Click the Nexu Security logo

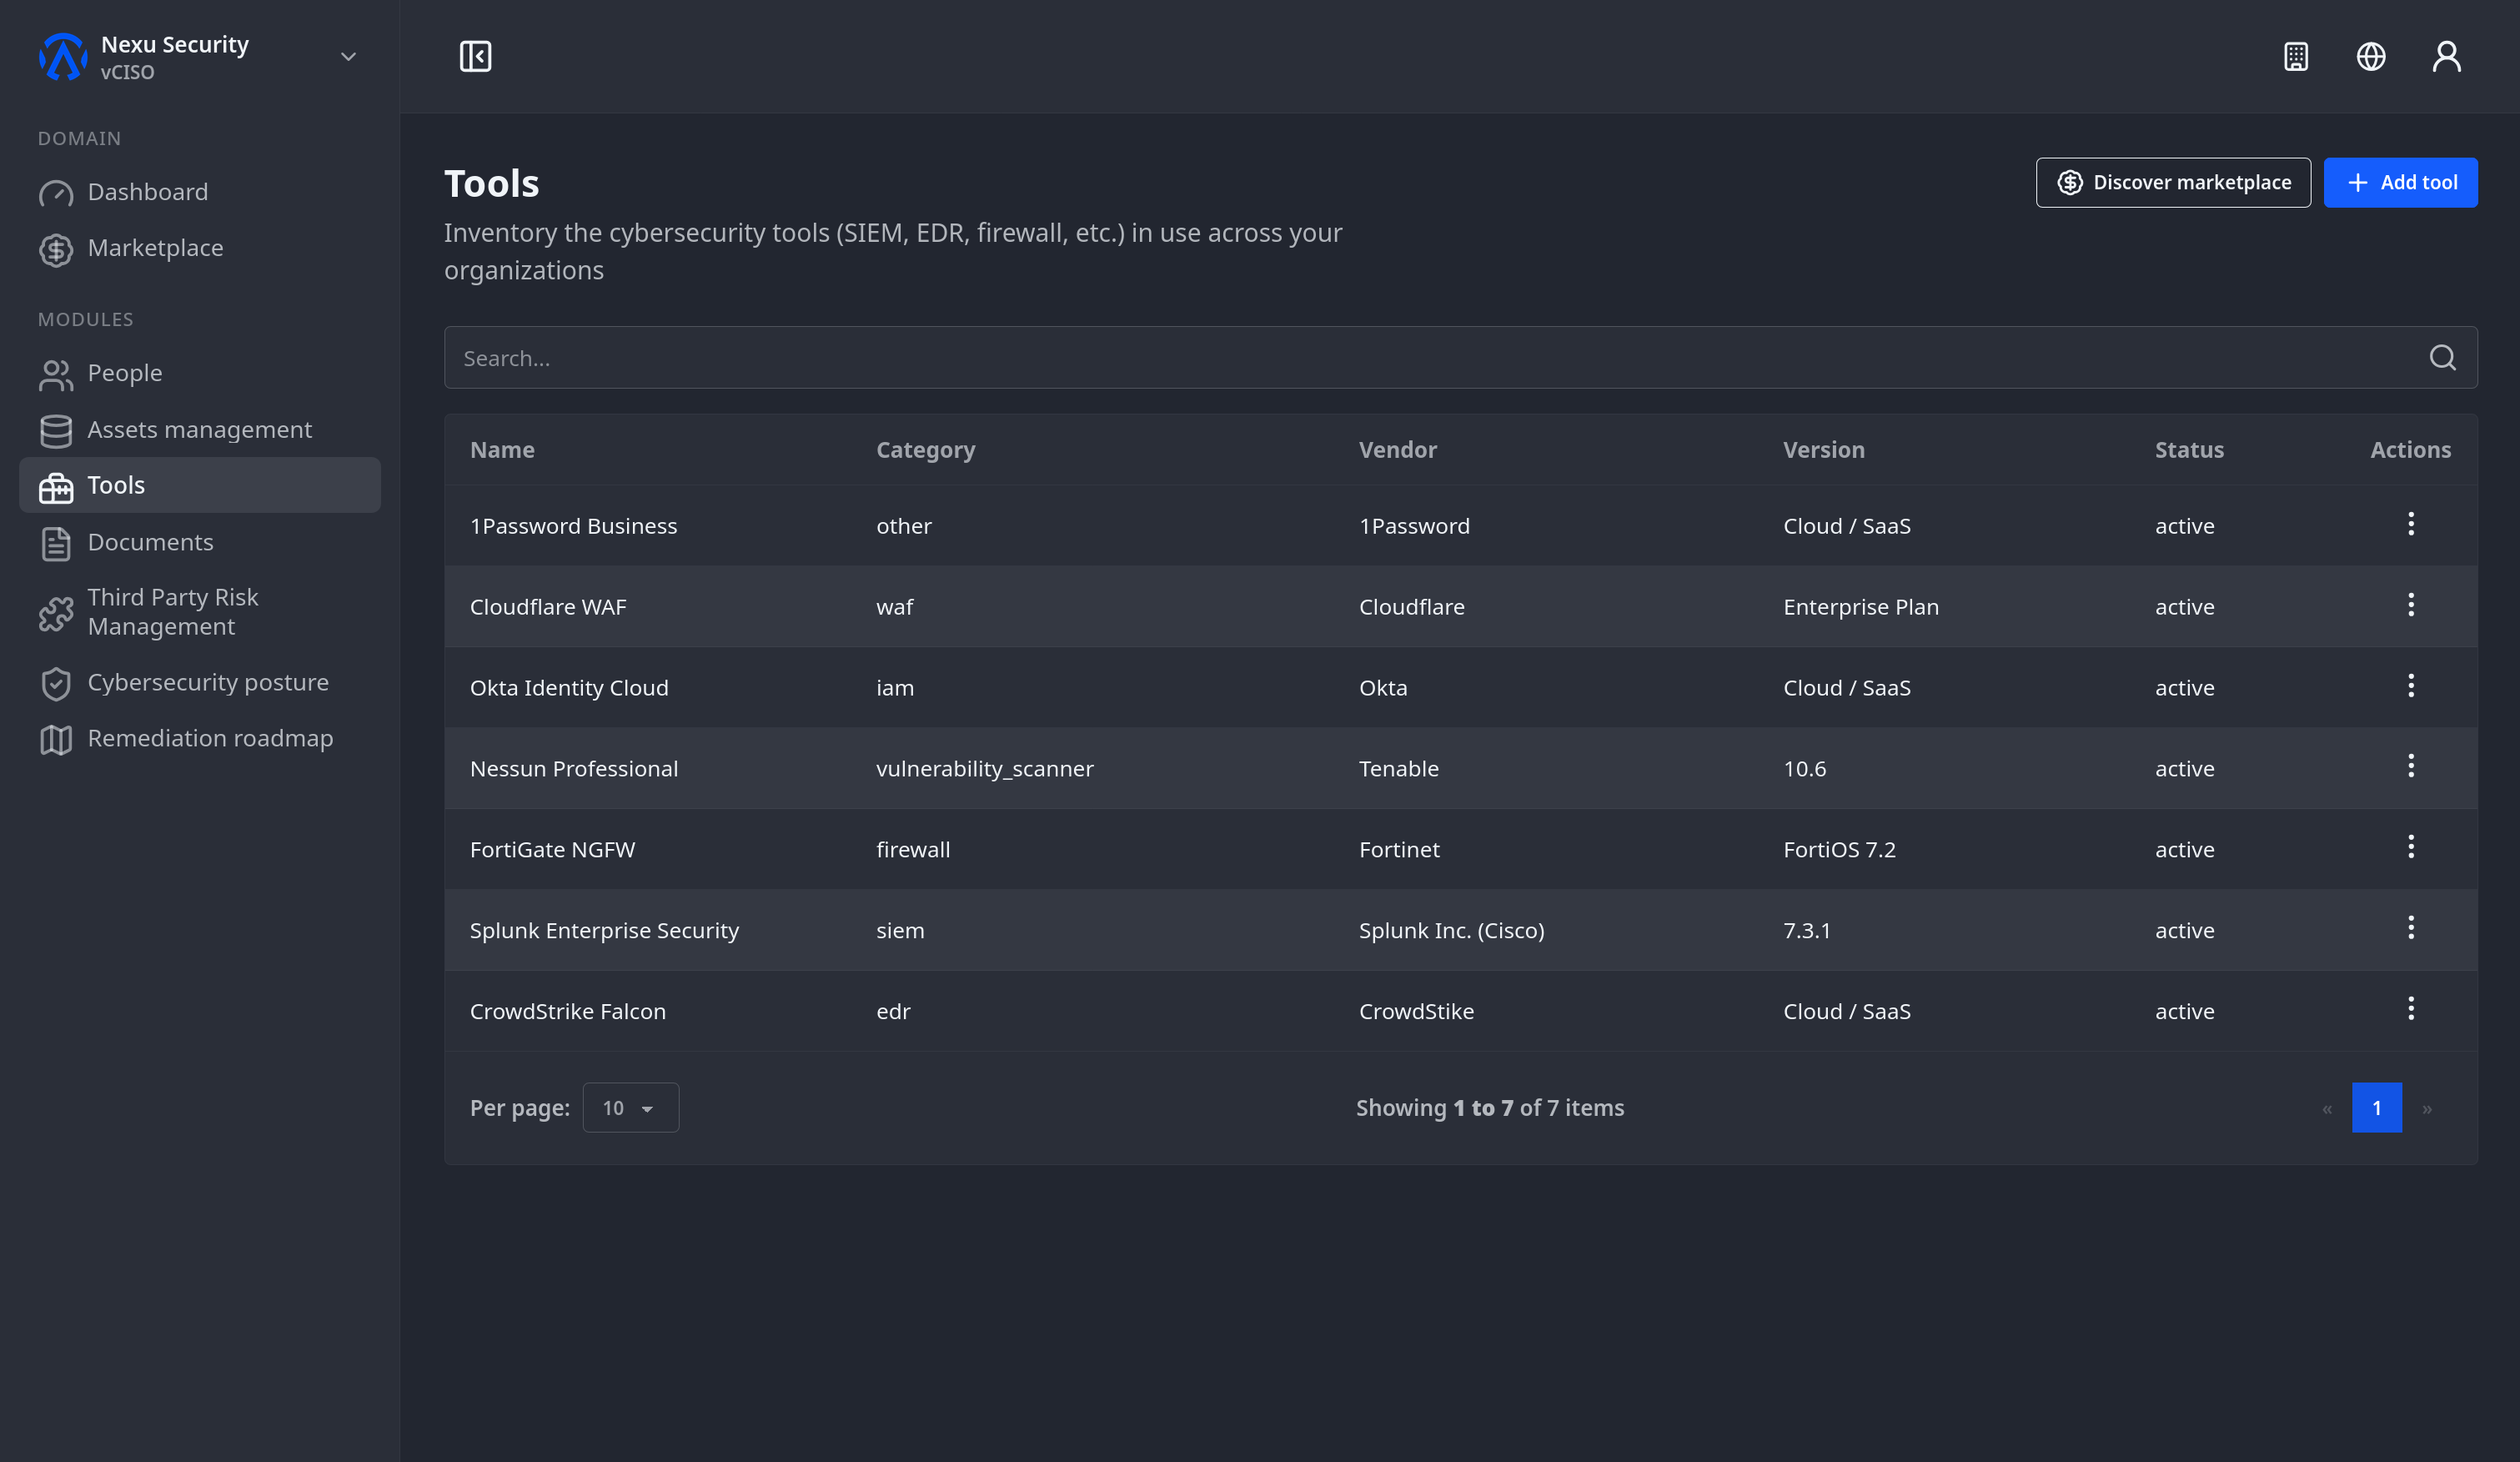click(x=63, y=56)
